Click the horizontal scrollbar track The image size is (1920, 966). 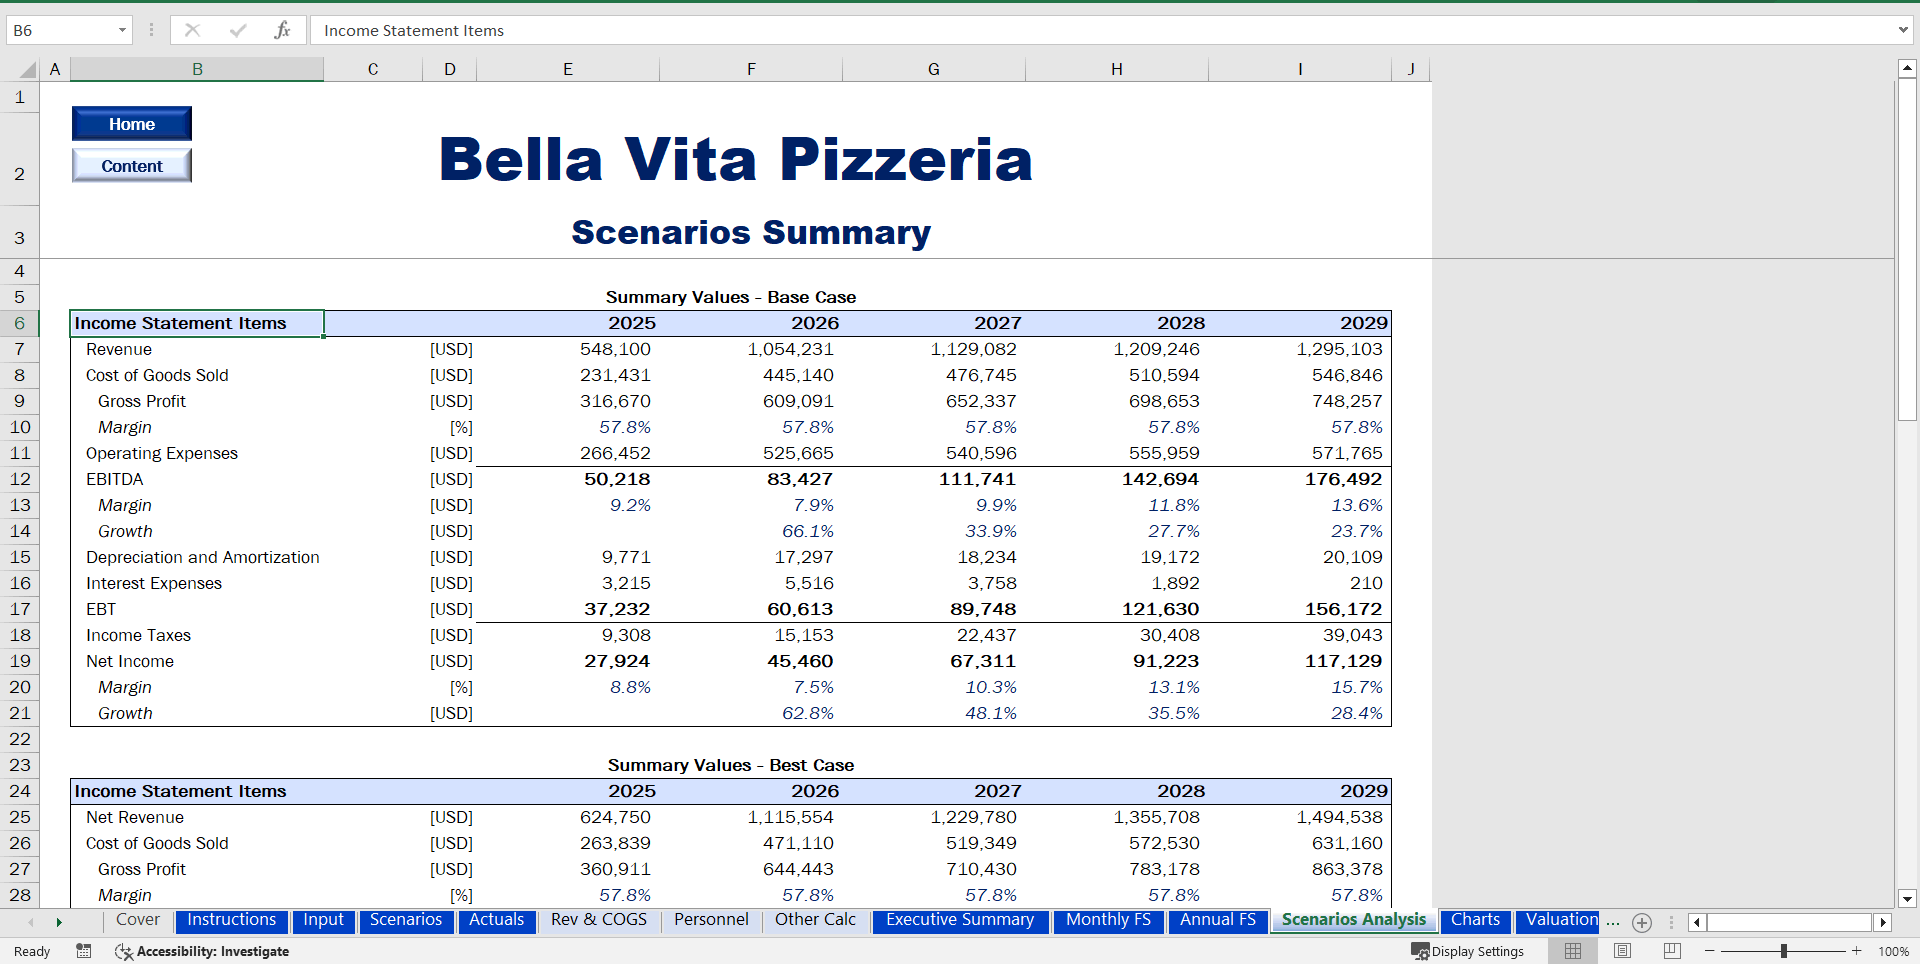[1790, 922]
